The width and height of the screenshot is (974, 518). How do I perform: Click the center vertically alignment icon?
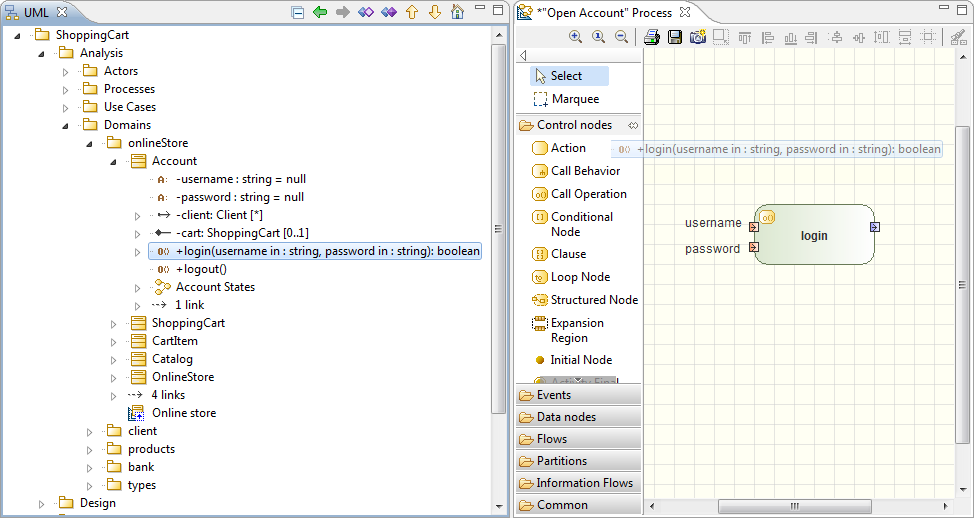[836, 38]
